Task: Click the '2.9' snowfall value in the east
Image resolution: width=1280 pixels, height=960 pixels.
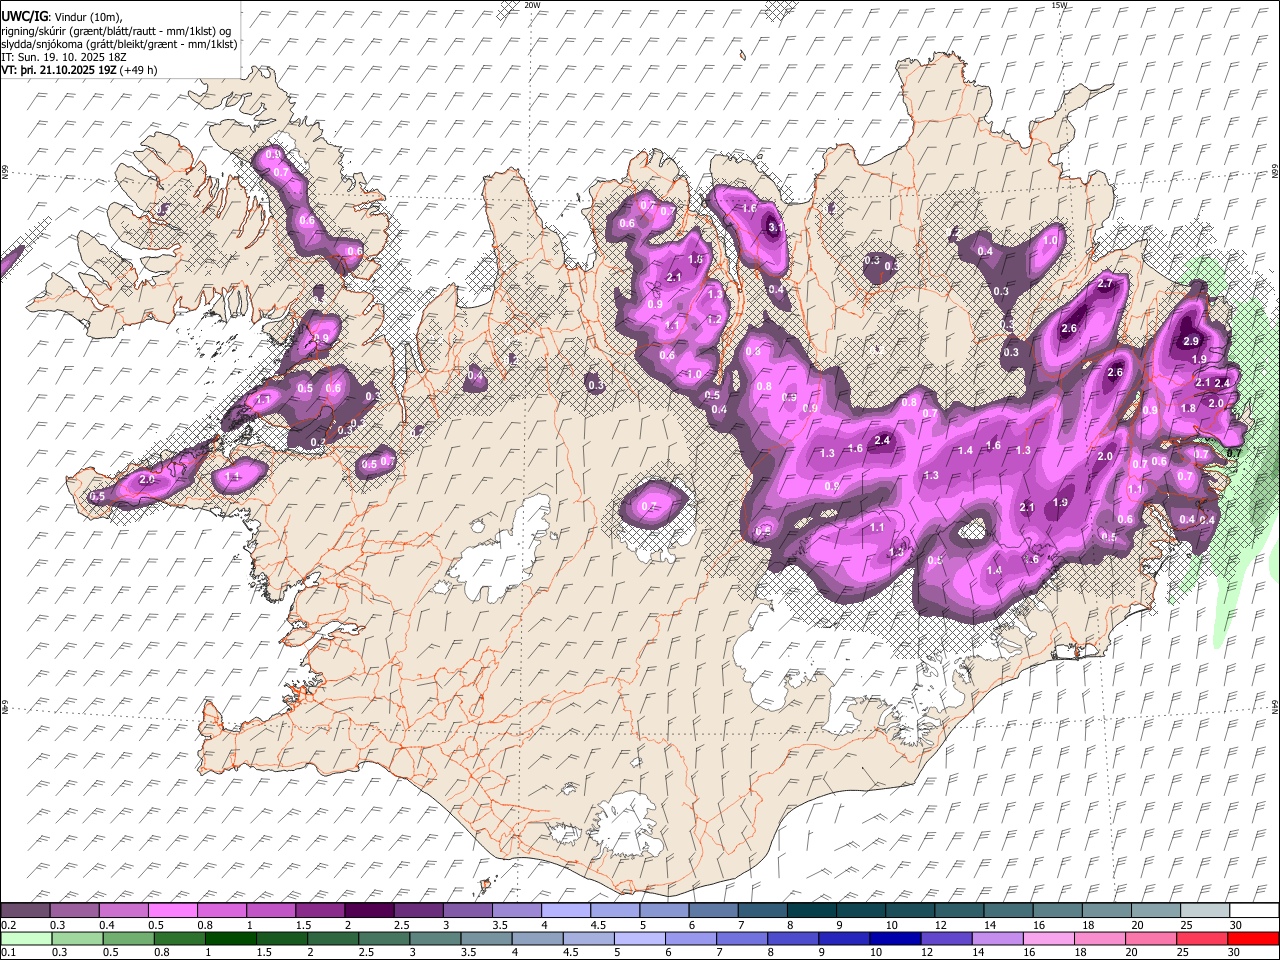Action: click(1191, 341)
